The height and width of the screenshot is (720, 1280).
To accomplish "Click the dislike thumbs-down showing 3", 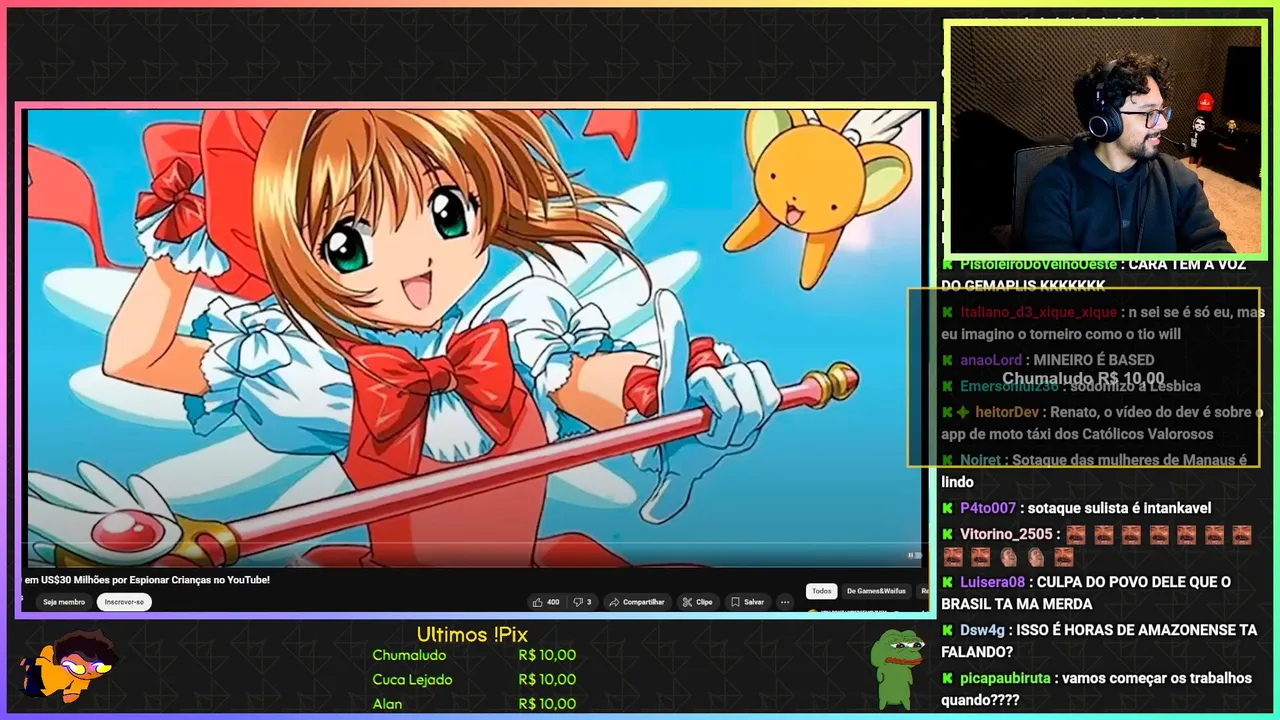I will tap(582, 602).
